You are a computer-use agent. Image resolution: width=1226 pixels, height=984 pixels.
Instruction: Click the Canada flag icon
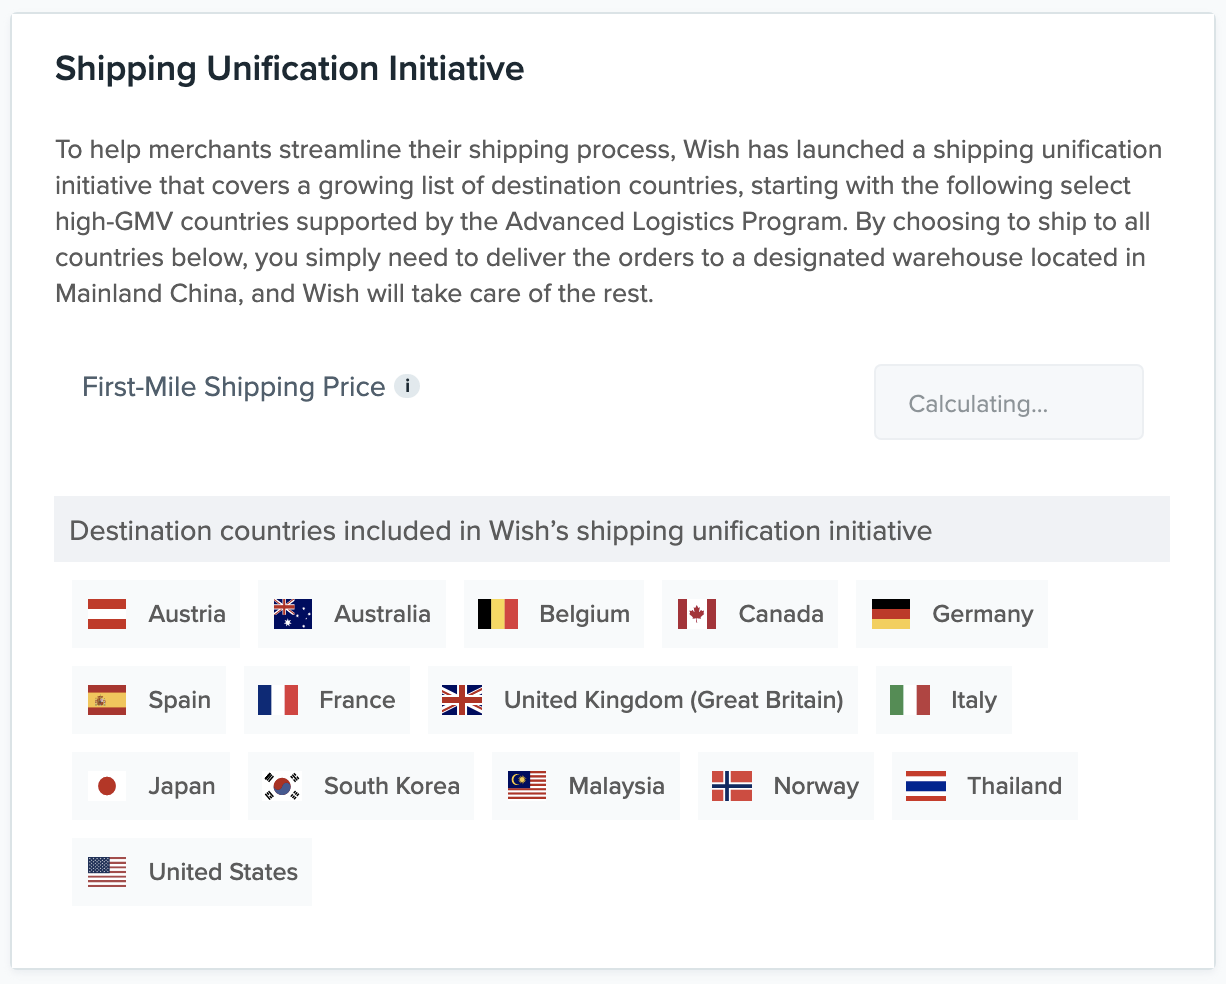click(x=697, y=614)
